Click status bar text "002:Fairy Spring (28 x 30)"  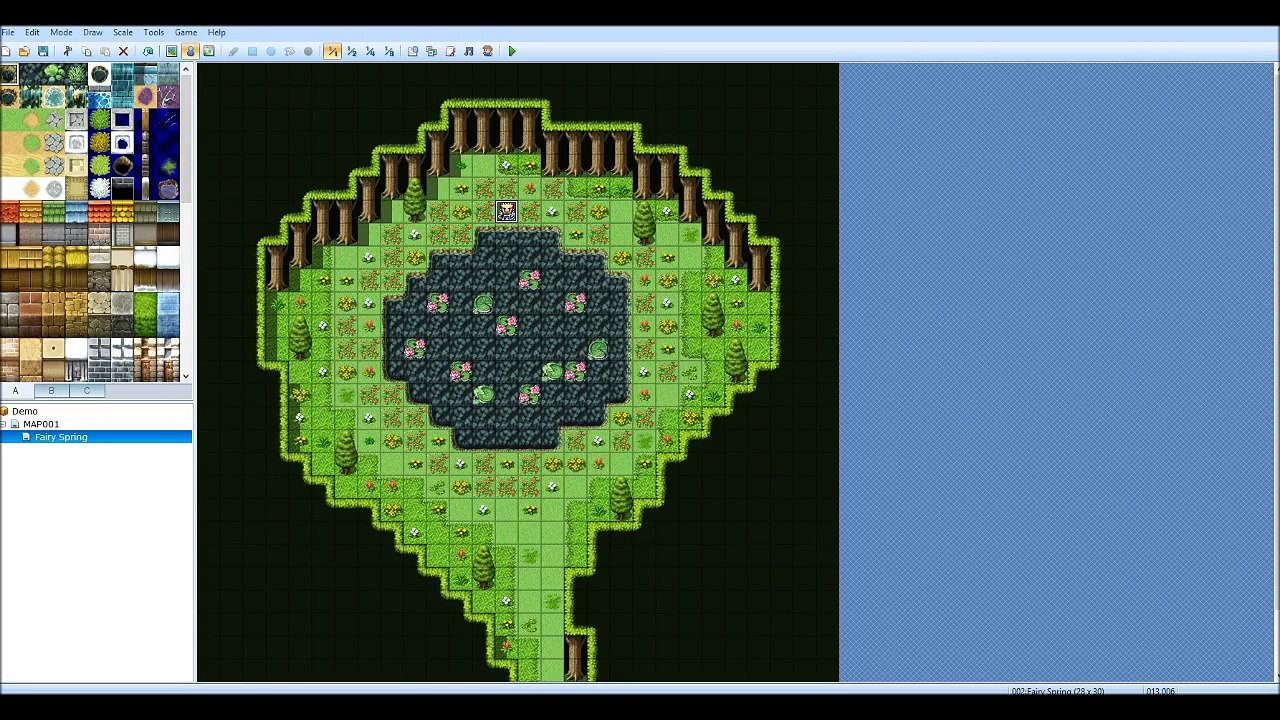pyautogui.click(x=1058, y=691)
